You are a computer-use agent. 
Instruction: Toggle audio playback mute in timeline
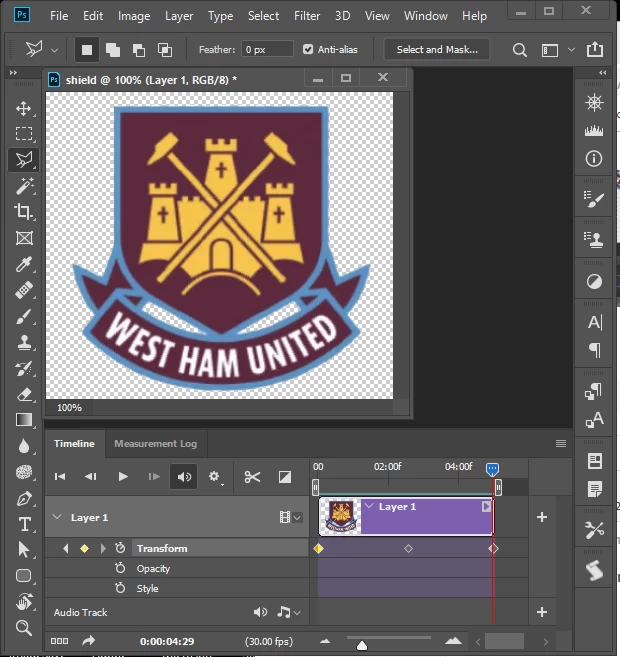pyautogui.click(x=184, y=477)
